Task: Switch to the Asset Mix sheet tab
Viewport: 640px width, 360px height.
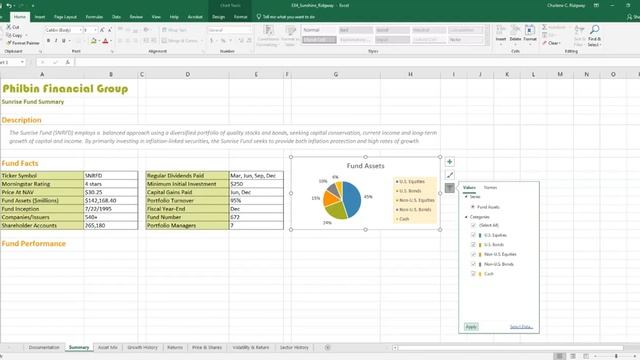Action: 108,348
